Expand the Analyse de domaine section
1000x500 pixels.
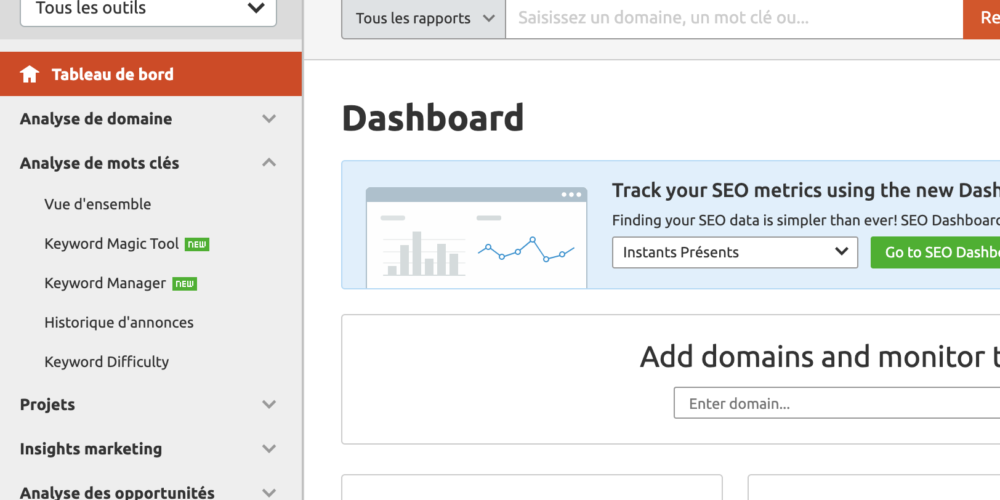click(x=268, y=119)
